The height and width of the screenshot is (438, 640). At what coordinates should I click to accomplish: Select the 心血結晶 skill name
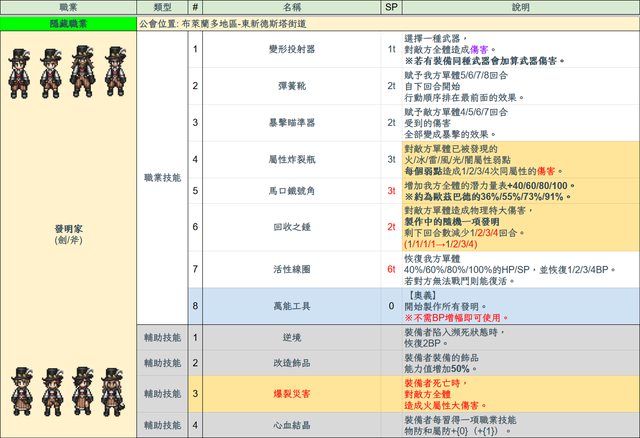[x=293, y=425]
